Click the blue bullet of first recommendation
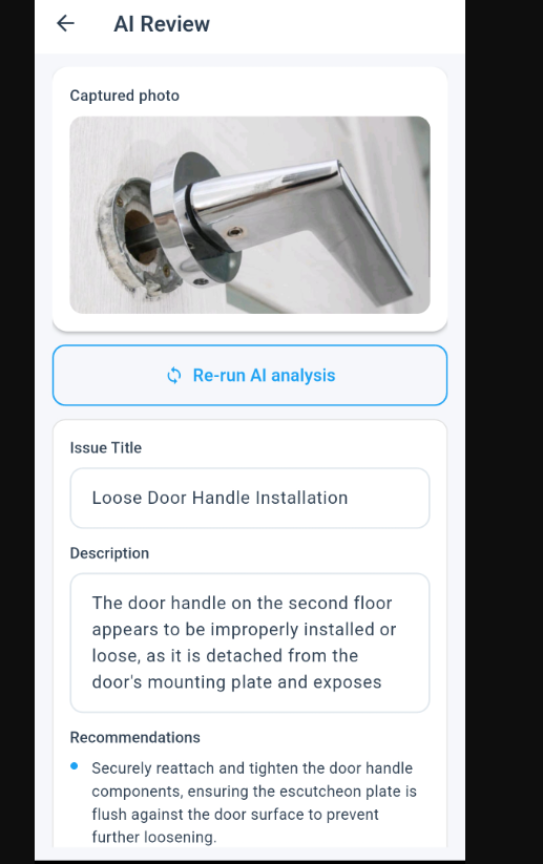 74,766
